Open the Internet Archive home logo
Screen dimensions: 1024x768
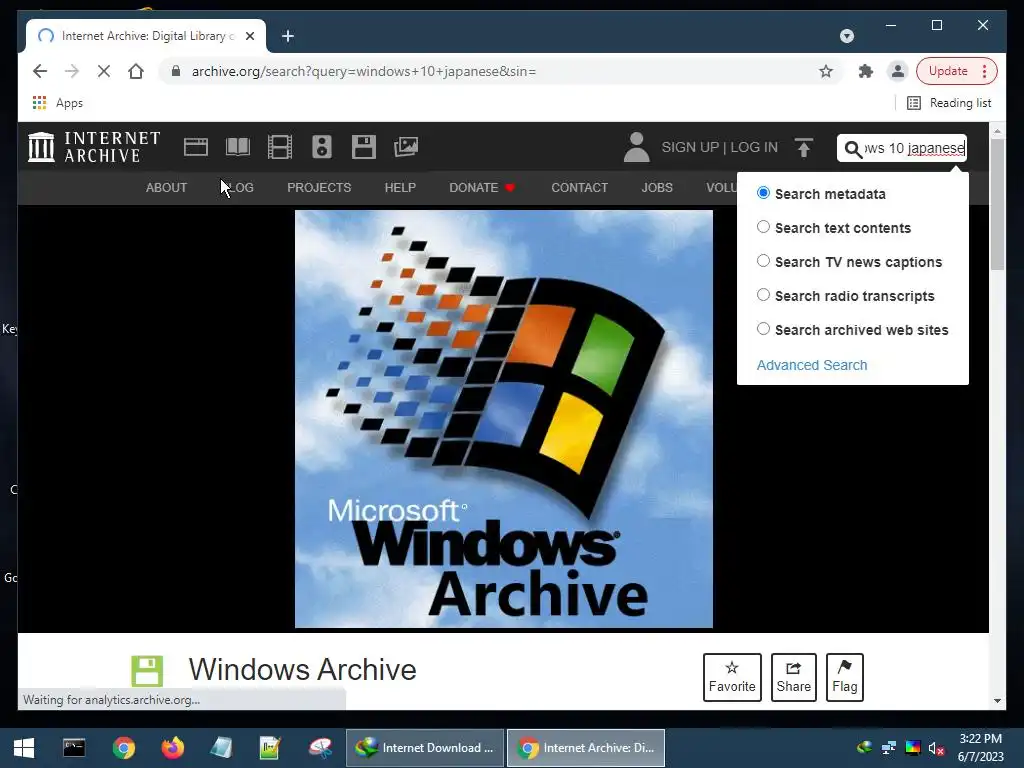(94, 147)
